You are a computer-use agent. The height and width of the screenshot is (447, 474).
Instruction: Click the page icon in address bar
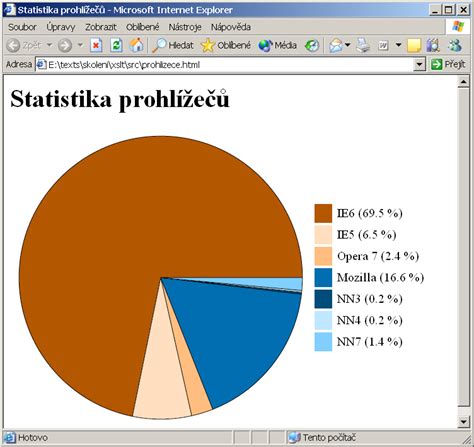click(41, 64)
